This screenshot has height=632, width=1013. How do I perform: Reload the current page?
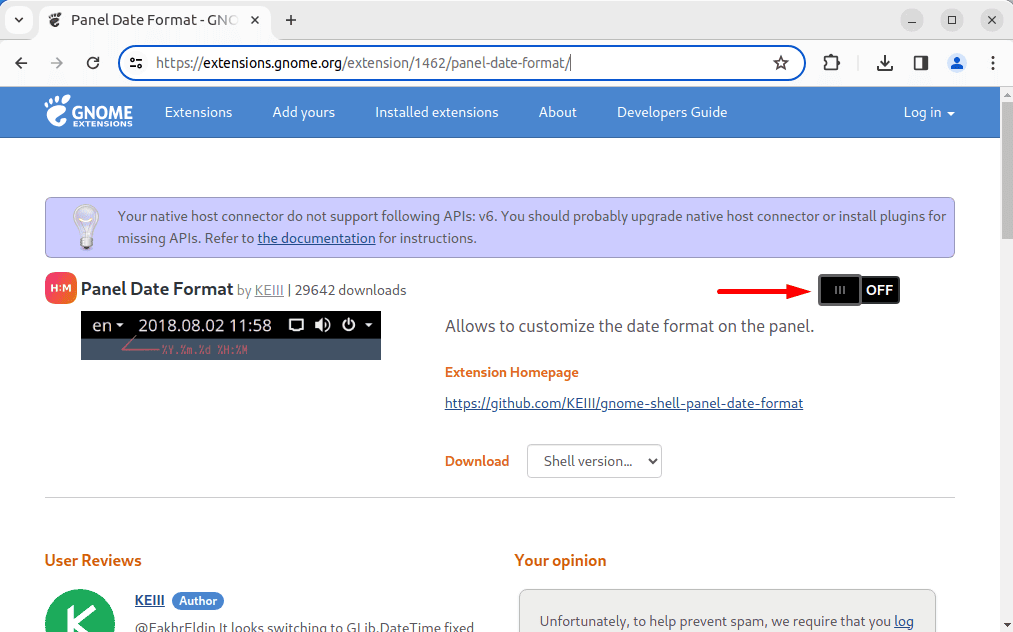click(x=93, y=63)
